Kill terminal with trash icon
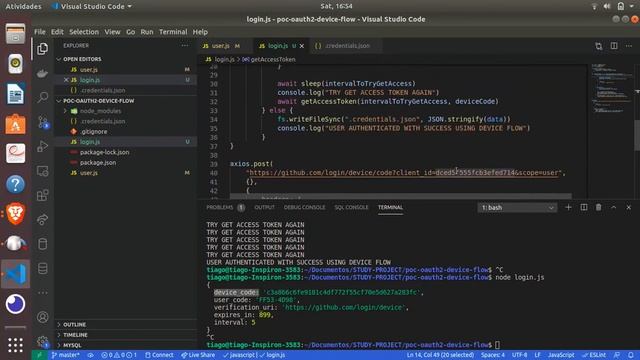Screen dimensions: 640x360 (x=598, y=207)
